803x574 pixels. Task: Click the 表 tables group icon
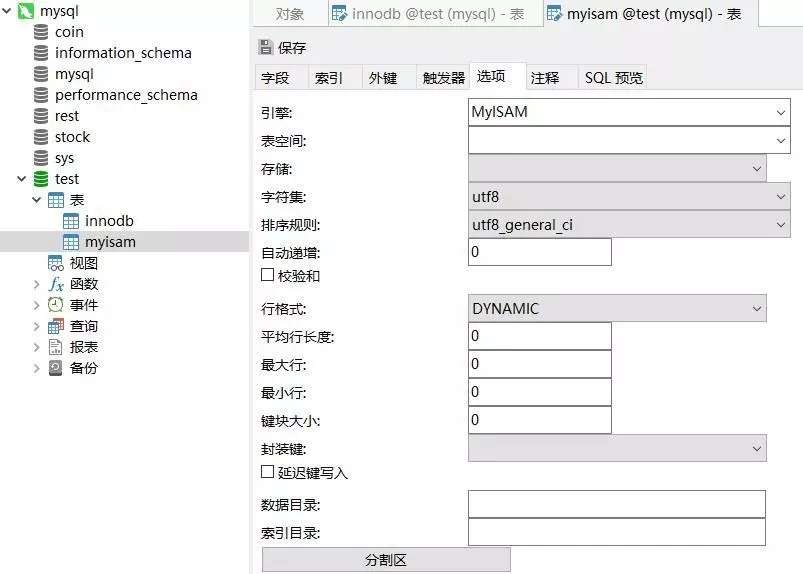[56, 200]
